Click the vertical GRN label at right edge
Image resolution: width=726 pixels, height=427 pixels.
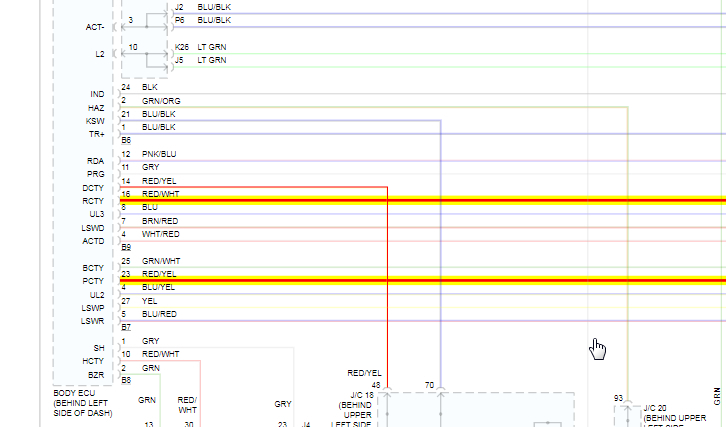click(x=717, y=396)
